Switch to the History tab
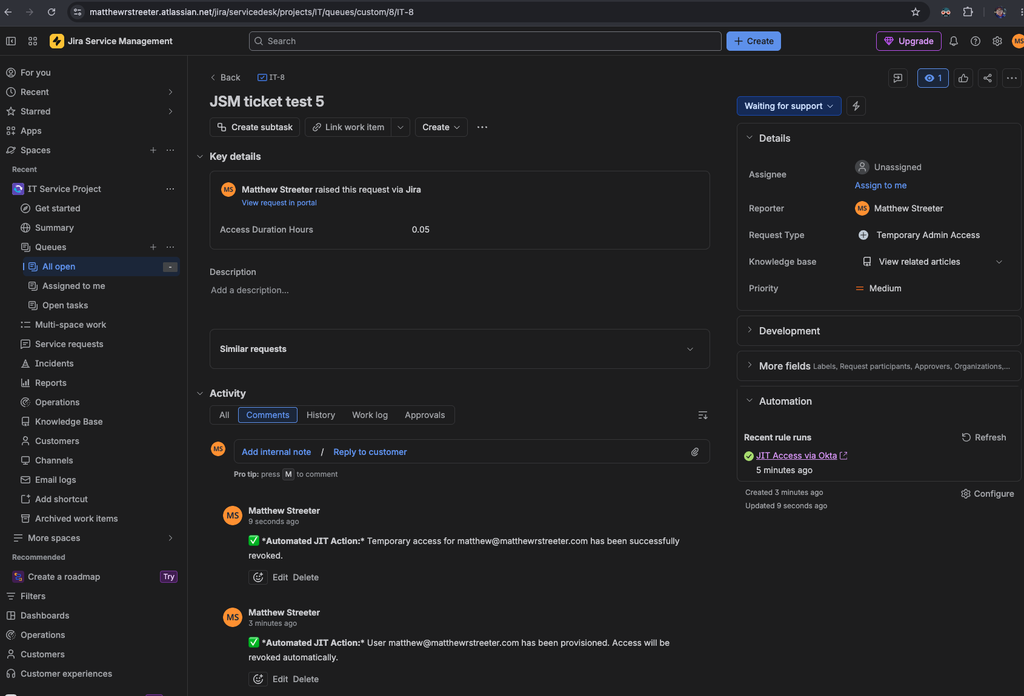The width and height of the screenshot is (1024, 696). point(321,415)
